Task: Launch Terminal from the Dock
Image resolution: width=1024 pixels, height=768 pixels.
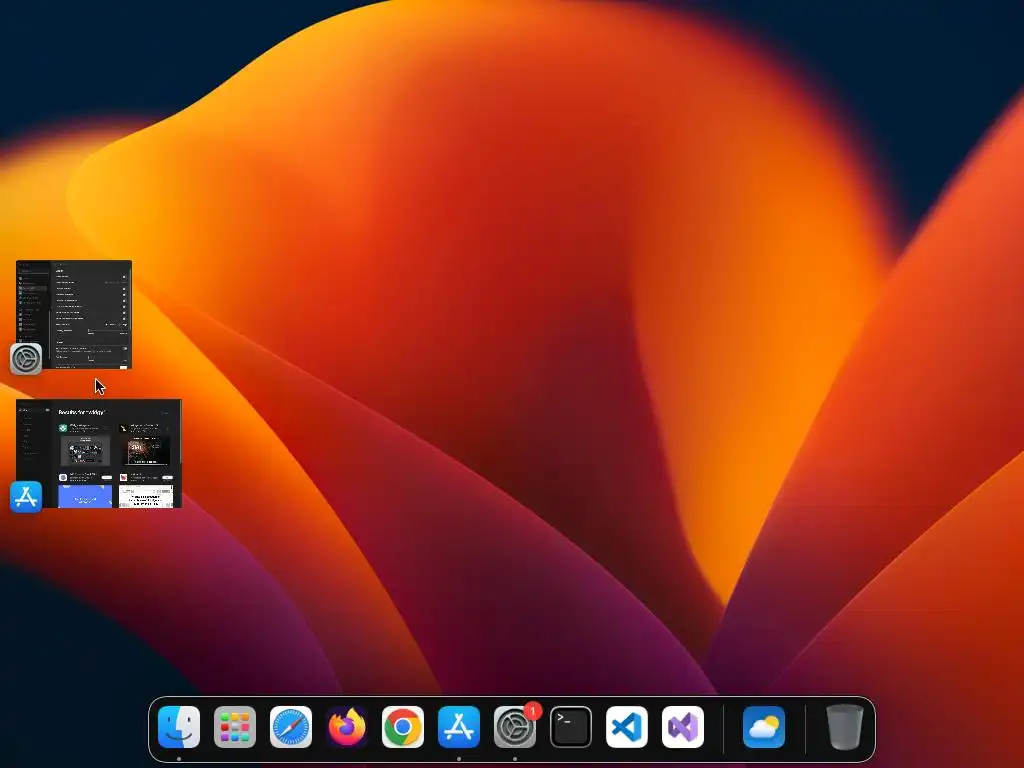Action: coord(571,727)
